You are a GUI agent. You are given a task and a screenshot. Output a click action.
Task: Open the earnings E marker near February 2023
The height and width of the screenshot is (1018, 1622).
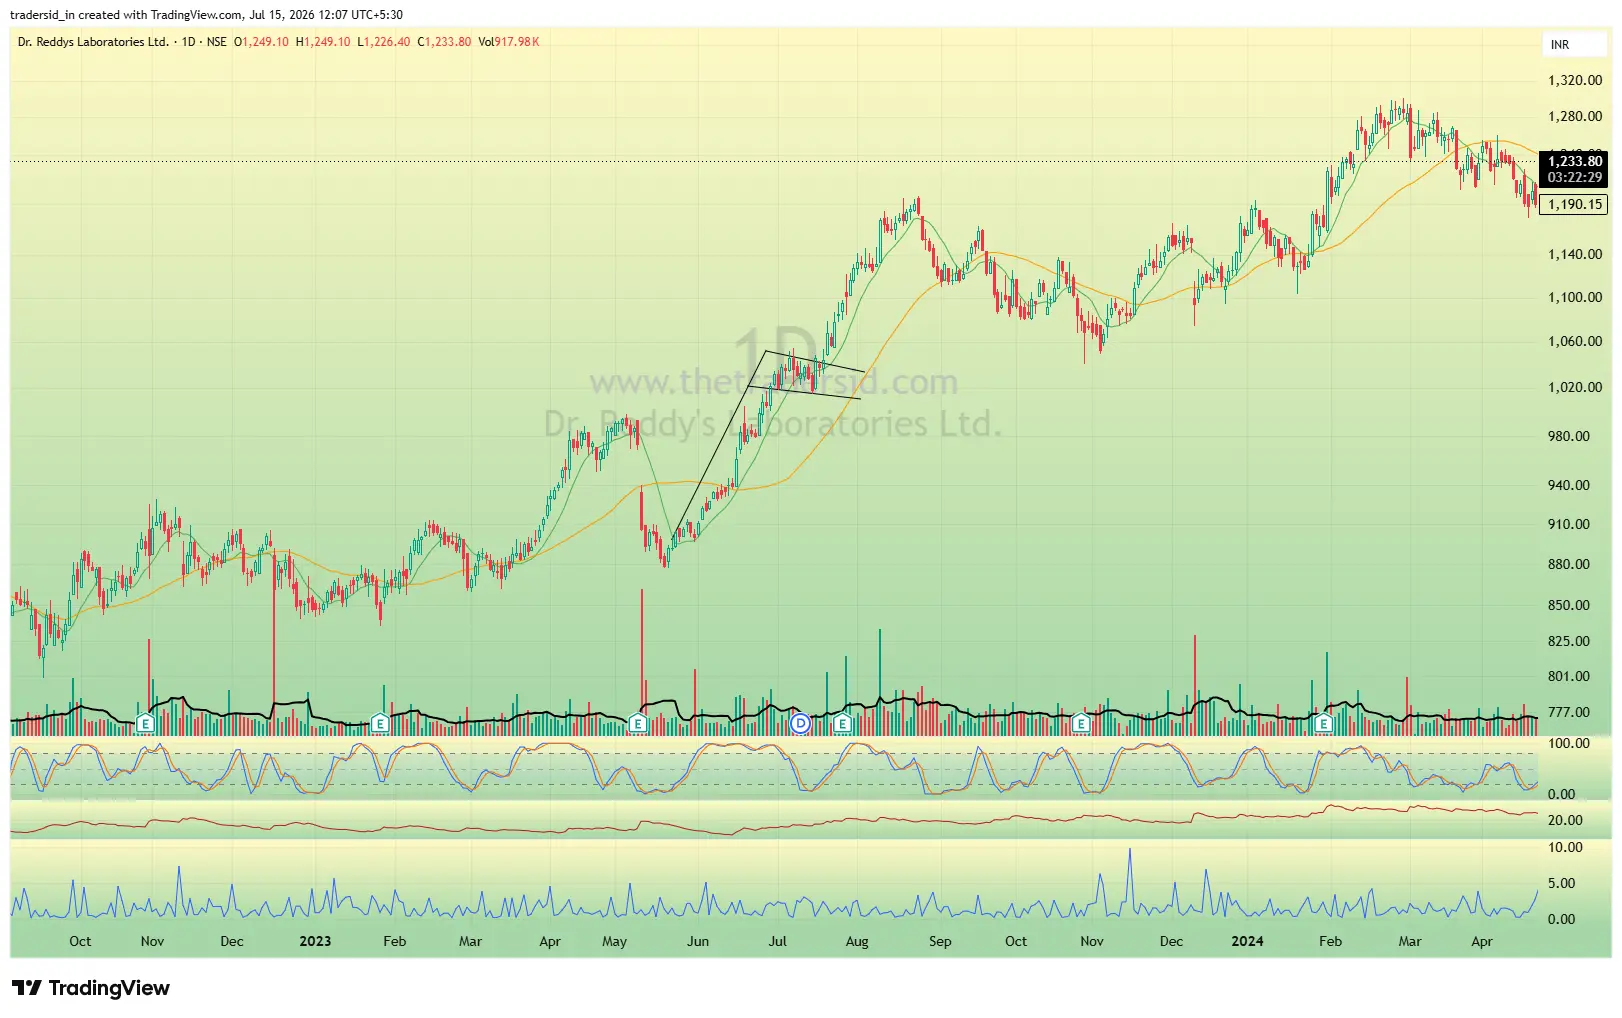(380, 722)
